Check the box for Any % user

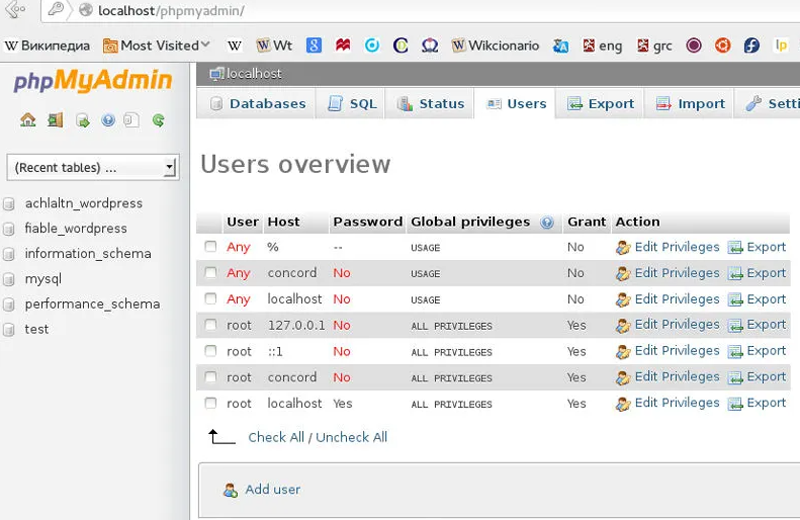coord(211,247)
